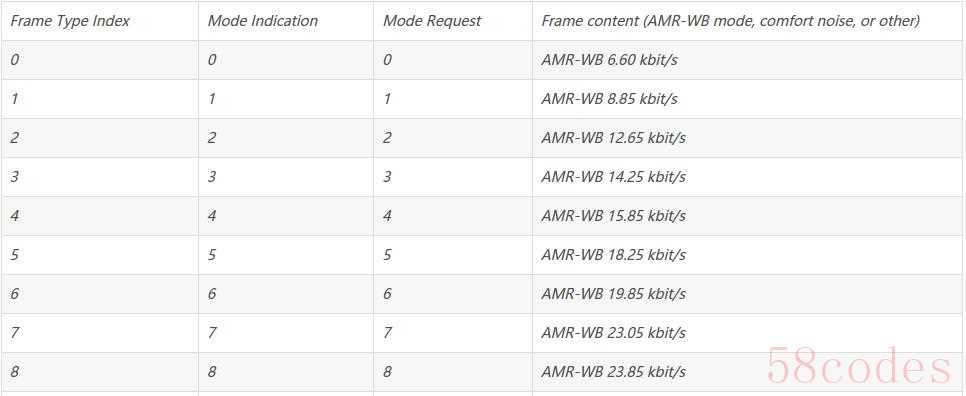This screenshot has height=396, width=966.
Task: Click Mode Request value 2
Action: coord(387,138)
